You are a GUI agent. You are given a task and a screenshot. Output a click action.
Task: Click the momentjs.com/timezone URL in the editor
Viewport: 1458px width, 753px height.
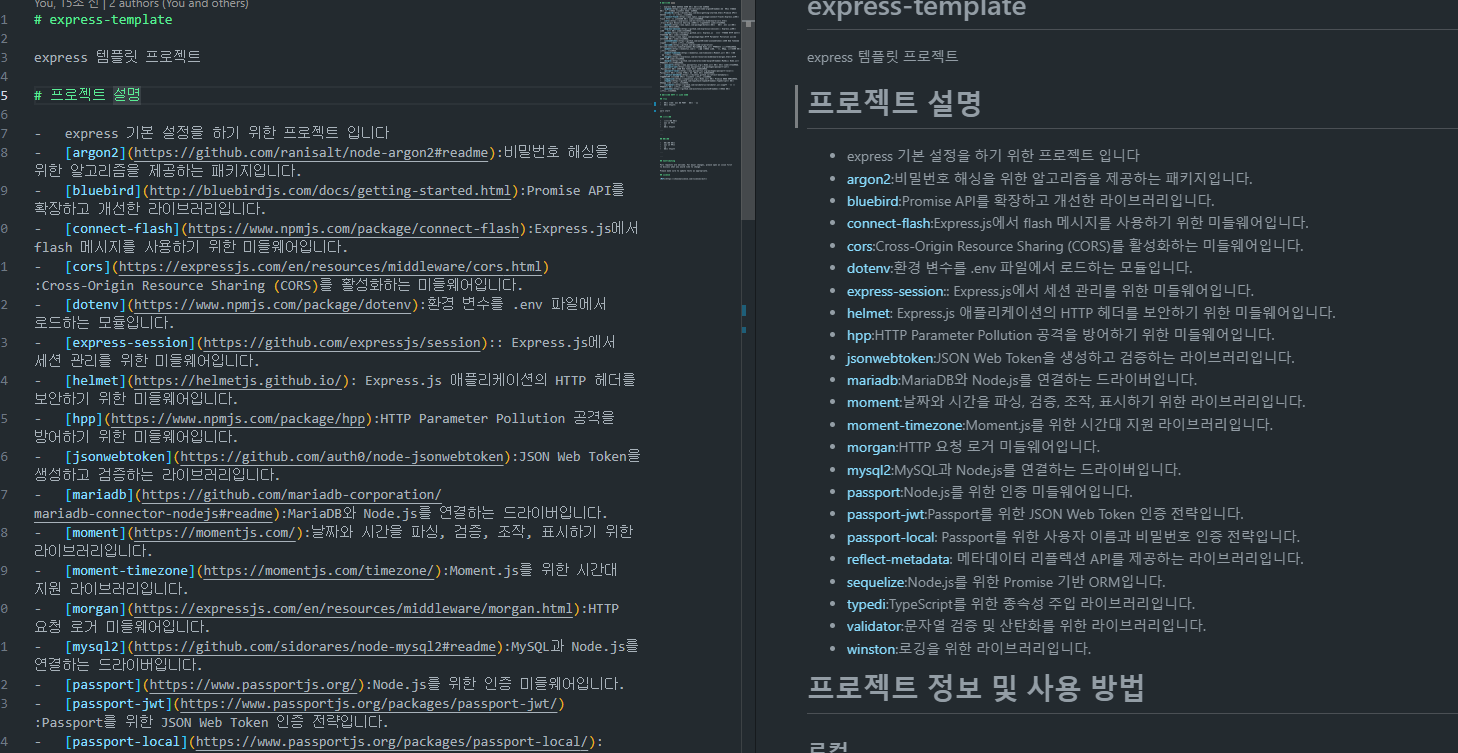coord(318,570)
